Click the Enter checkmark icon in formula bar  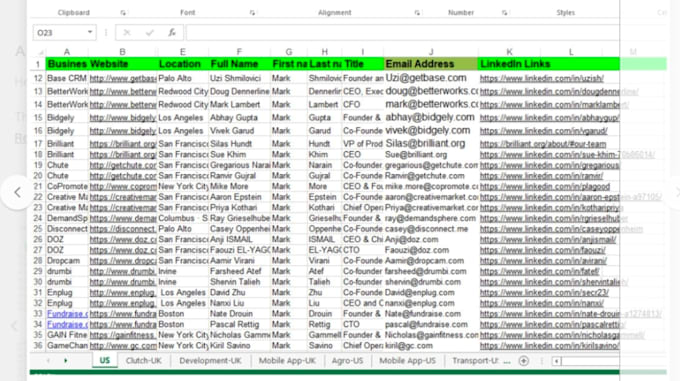tap(150, 33)
